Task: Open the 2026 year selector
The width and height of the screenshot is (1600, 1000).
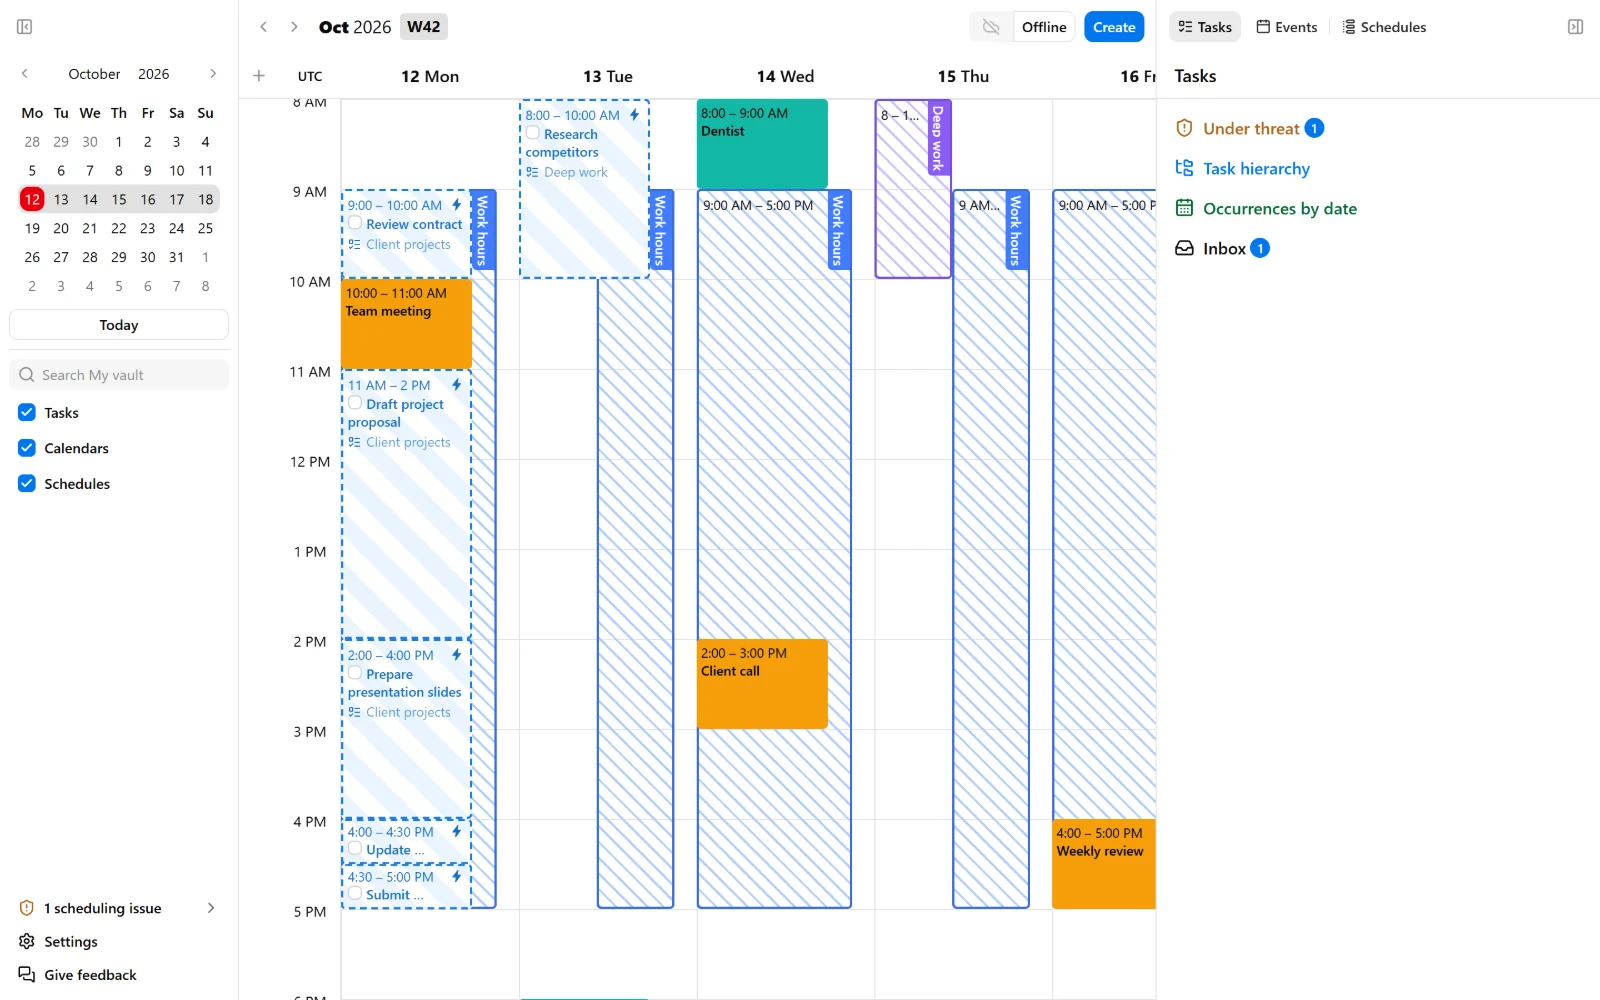Action: (154, 74)
